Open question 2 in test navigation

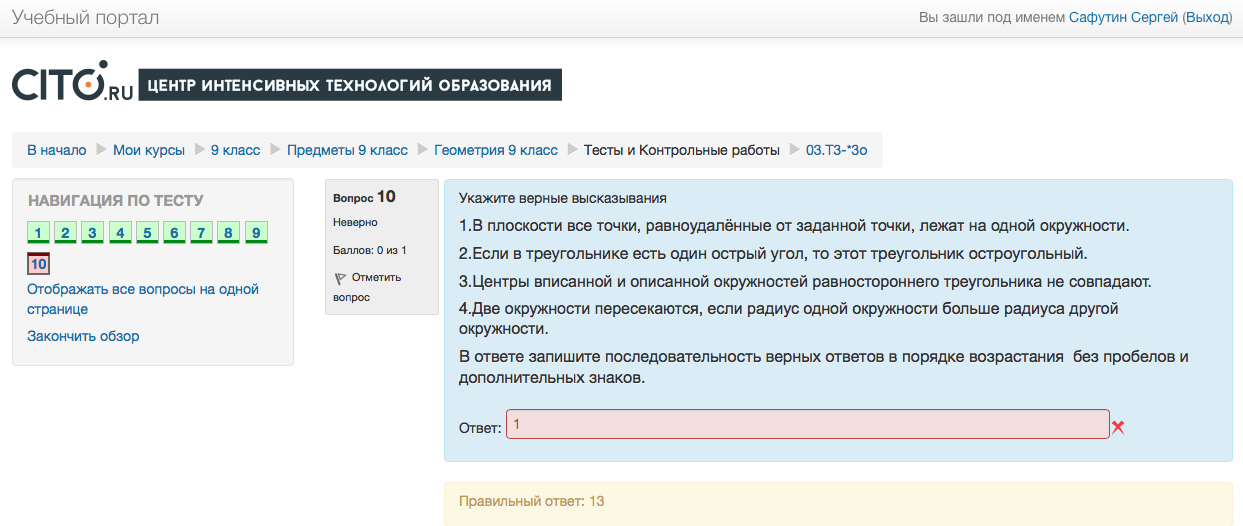point(66,233)
